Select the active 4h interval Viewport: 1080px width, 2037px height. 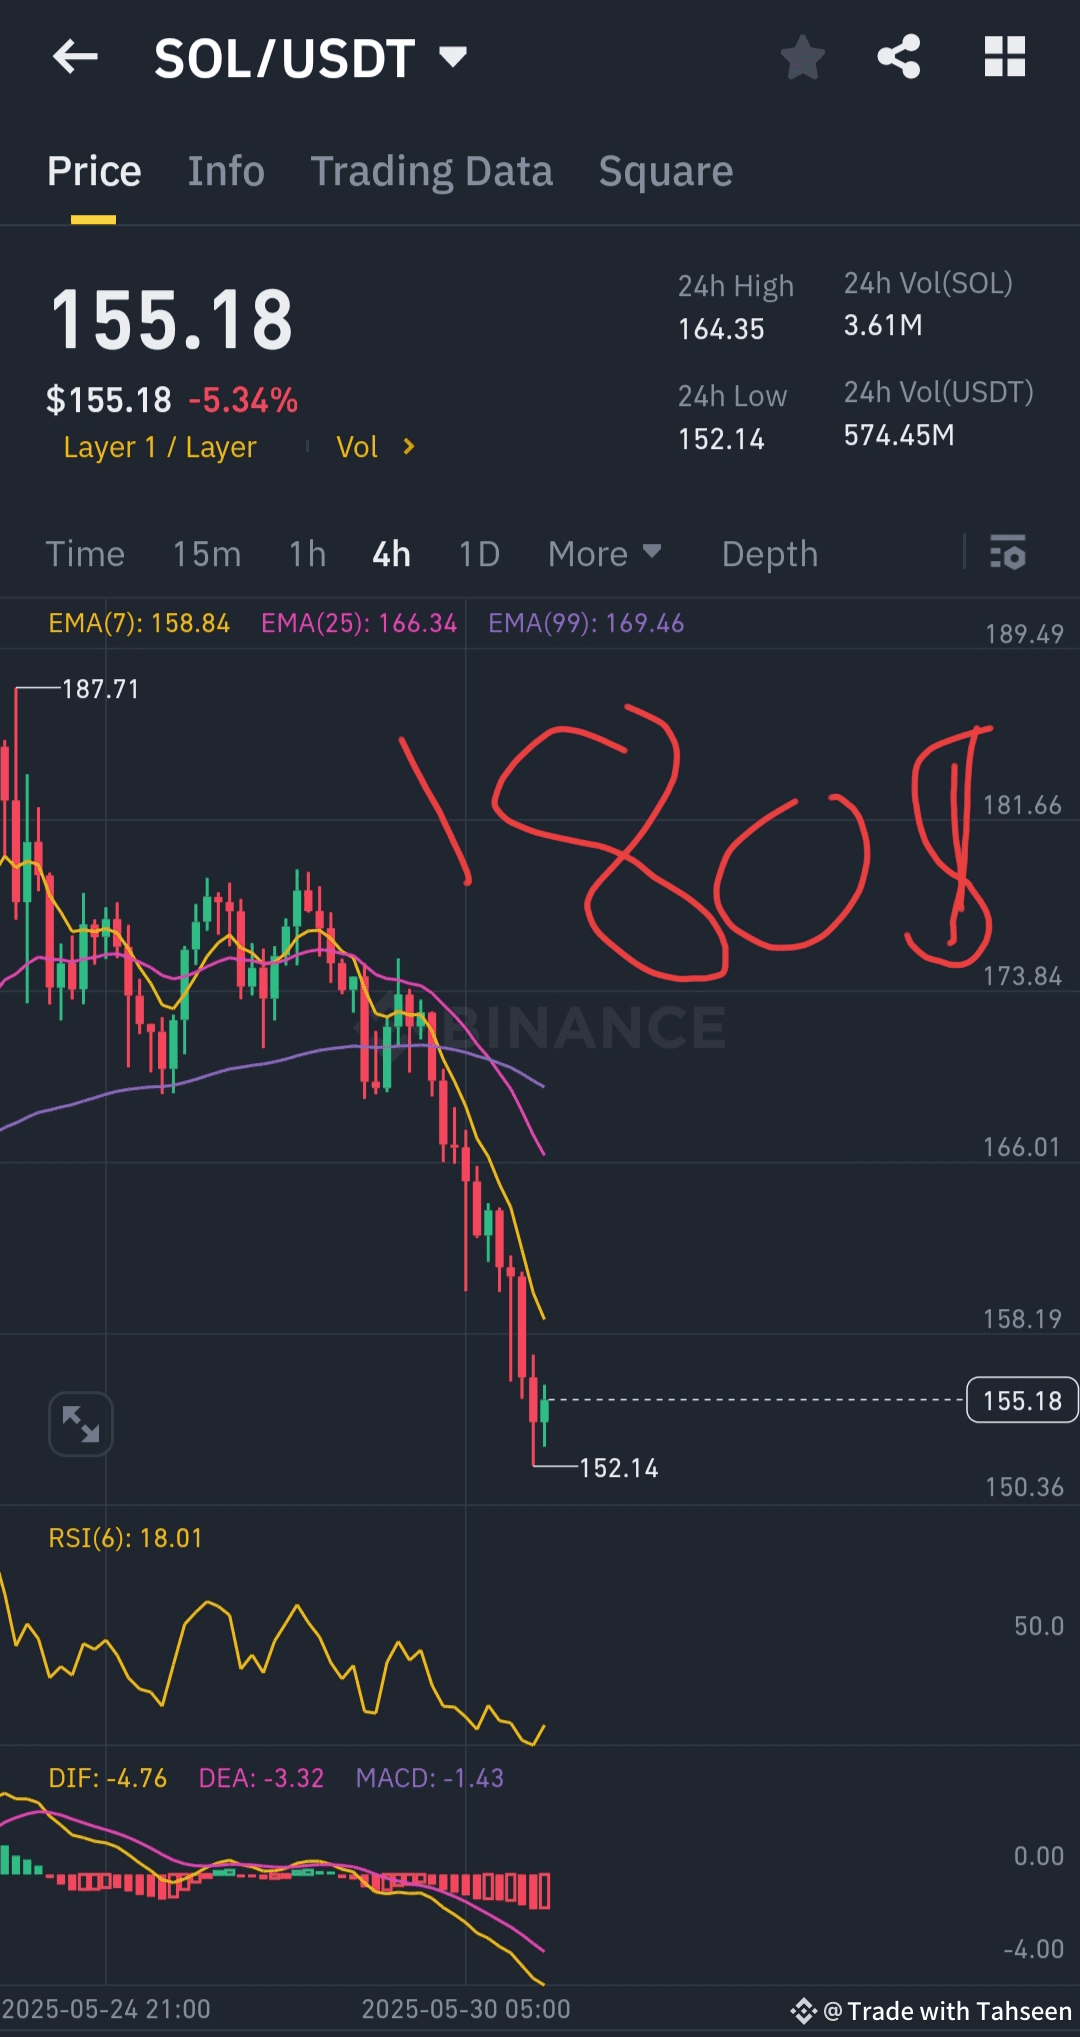[x=391, y=554]
